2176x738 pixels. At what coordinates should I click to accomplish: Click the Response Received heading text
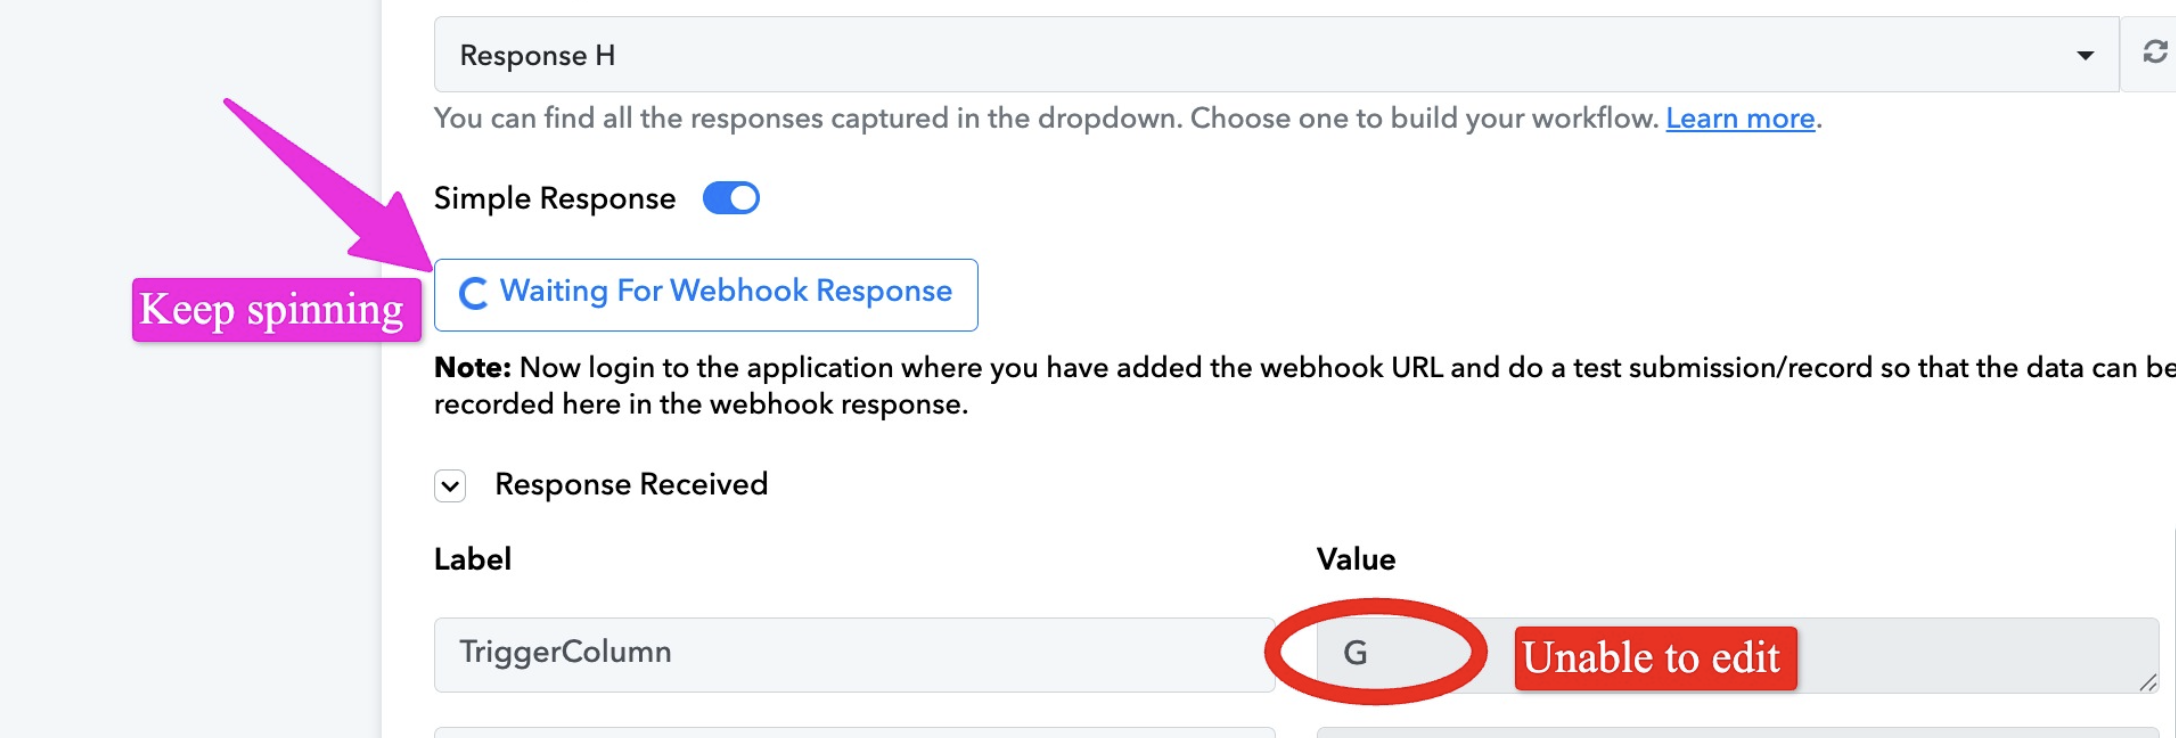[631, 485]
